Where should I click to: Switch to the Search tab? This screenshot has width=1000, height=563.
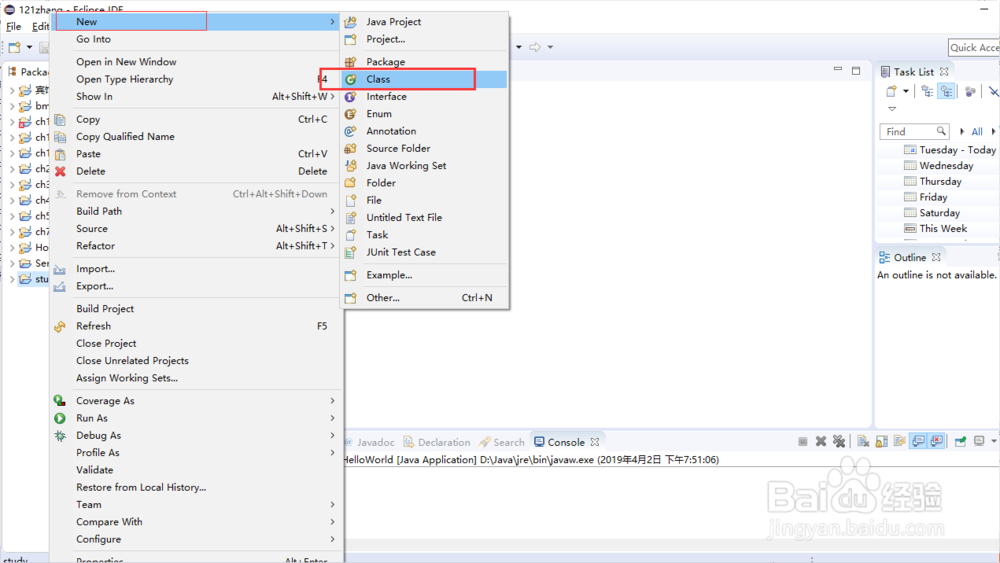pos(502,442)
